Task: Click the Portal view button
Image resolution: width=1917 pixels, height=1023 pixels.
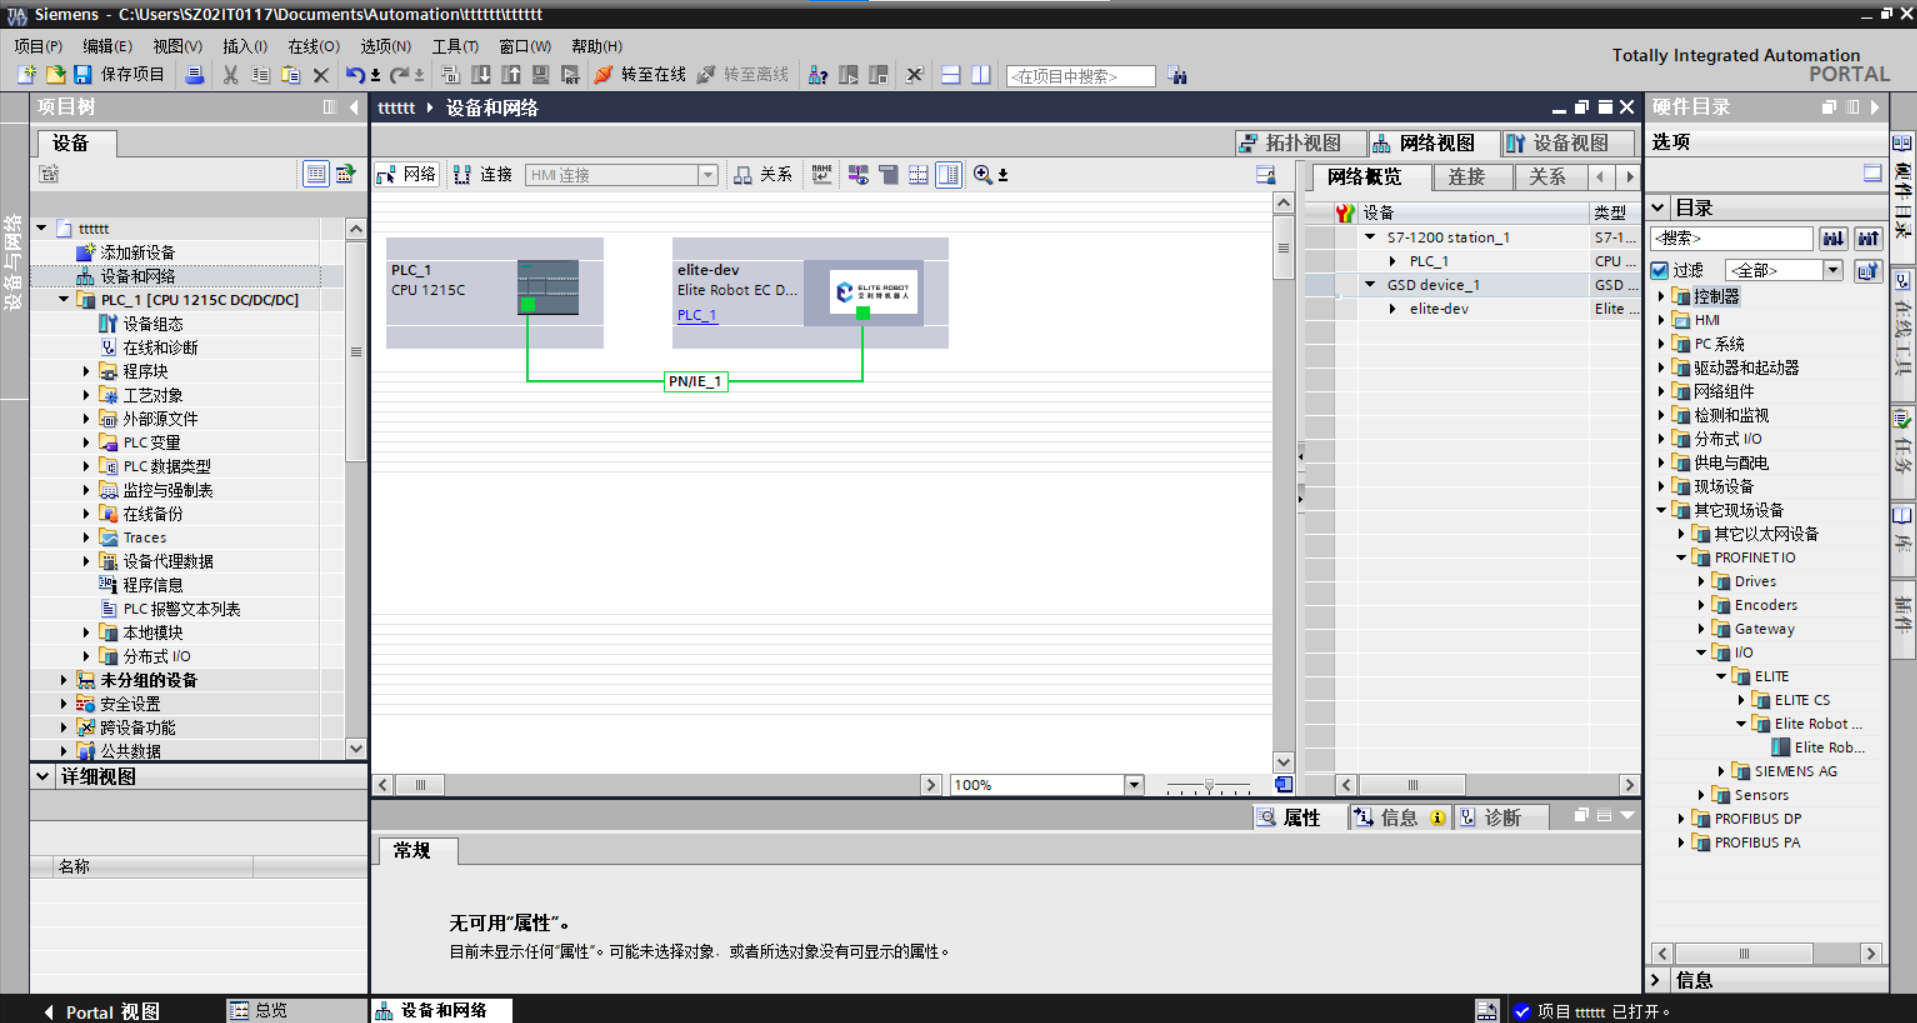Action: tap(100, 1011)
